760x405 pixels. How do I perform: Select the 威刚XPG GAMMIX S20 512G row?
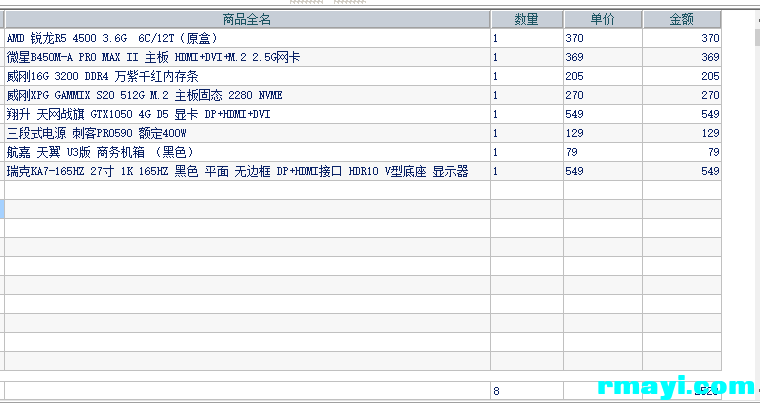[363, 95]
